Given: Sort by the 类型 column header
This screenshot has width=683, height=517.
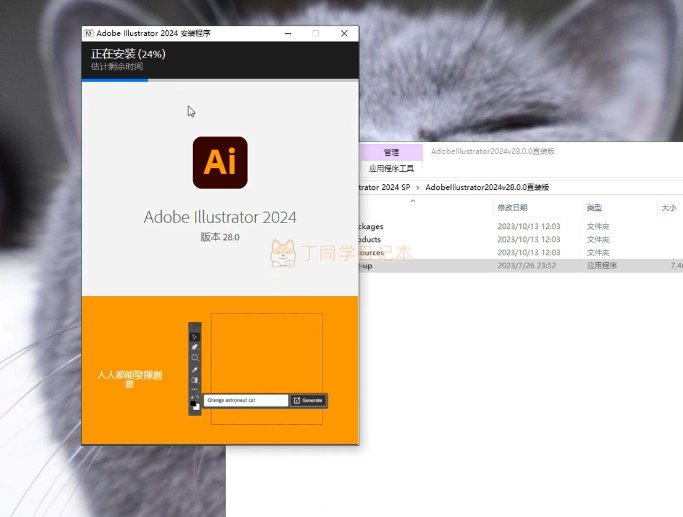Looking at the screenshot, I should [x=594, y=208].
